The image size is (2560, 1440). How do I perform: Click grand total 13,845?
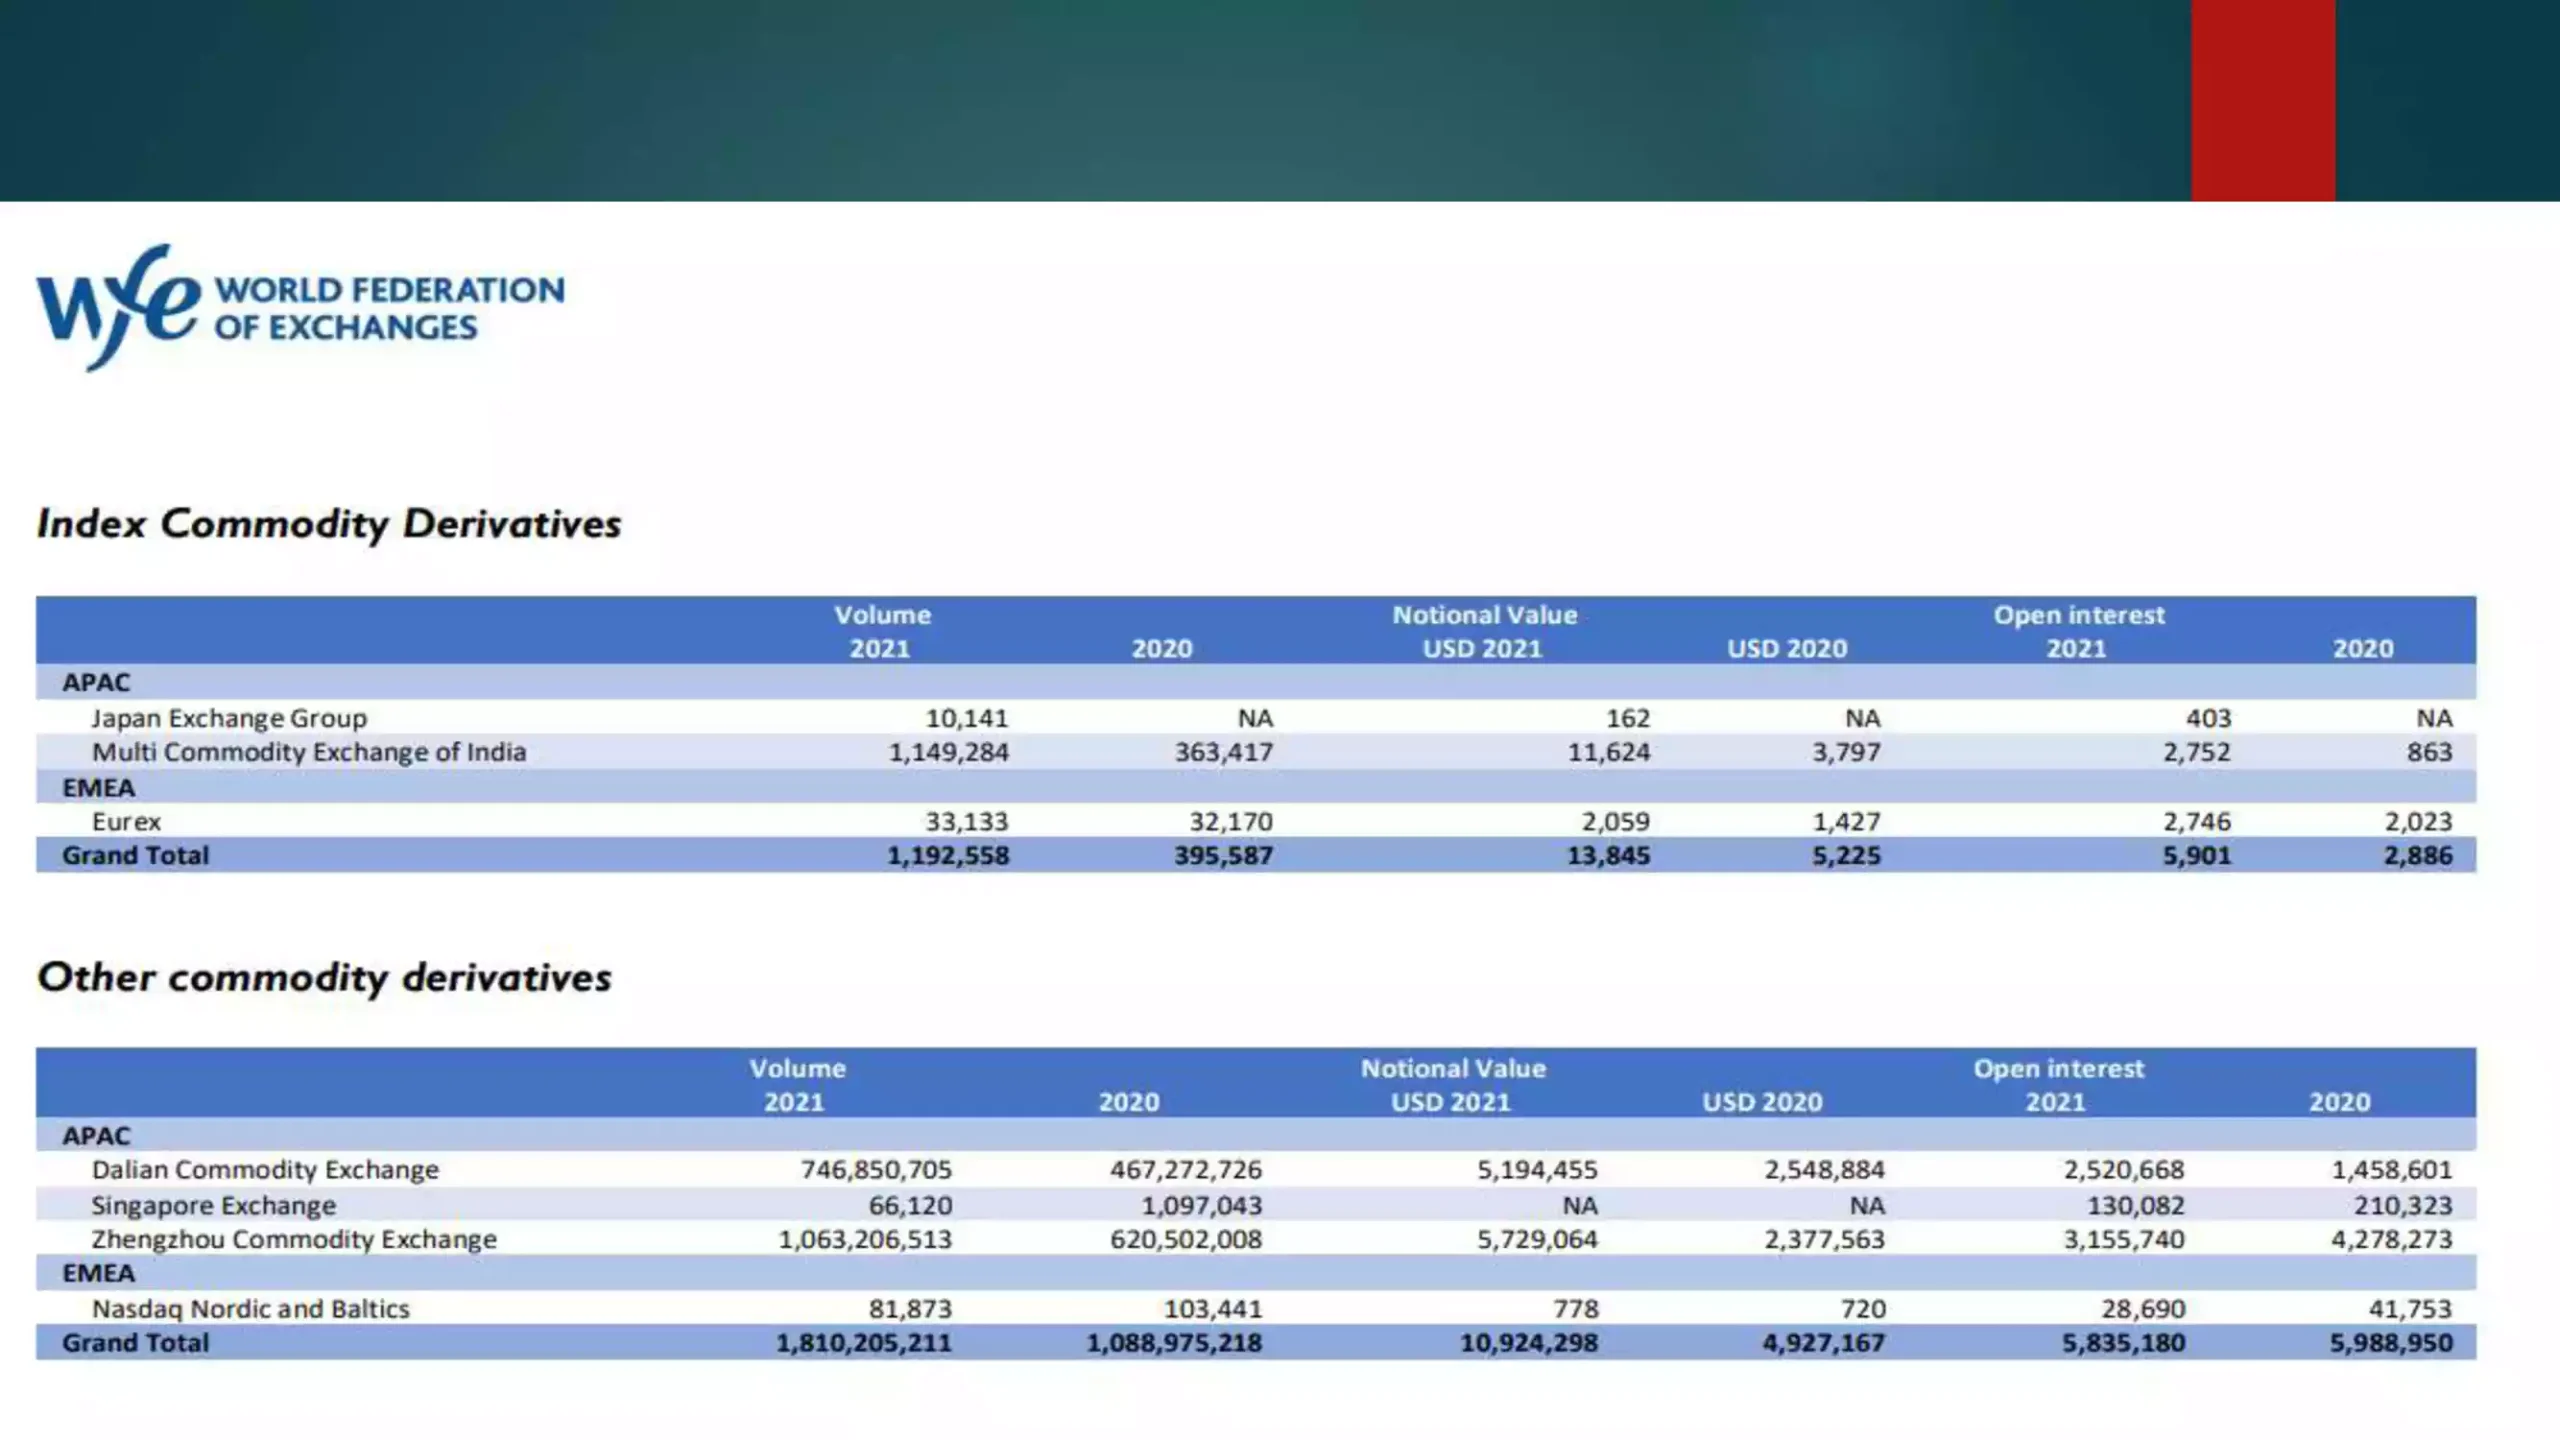pos(1609,856)
